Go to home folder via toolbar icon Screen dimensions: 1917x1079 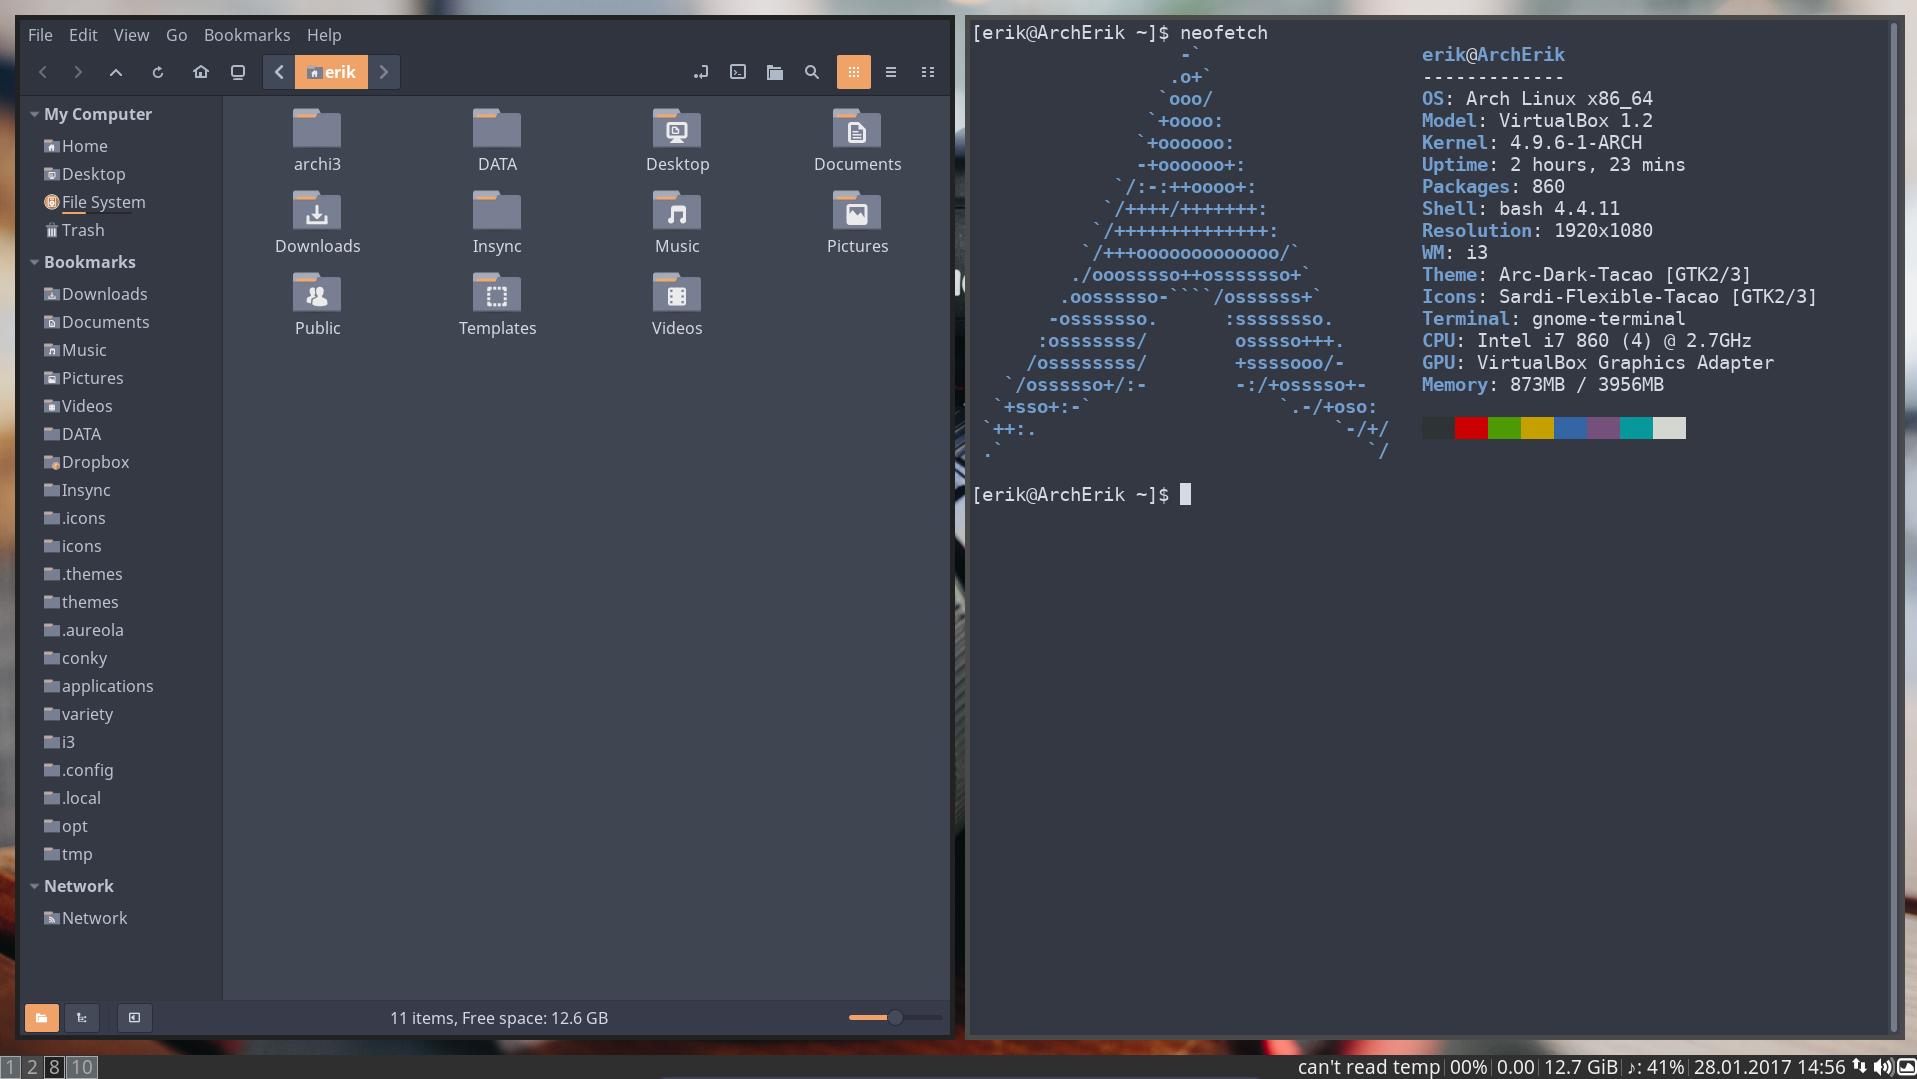coord(201,72)
